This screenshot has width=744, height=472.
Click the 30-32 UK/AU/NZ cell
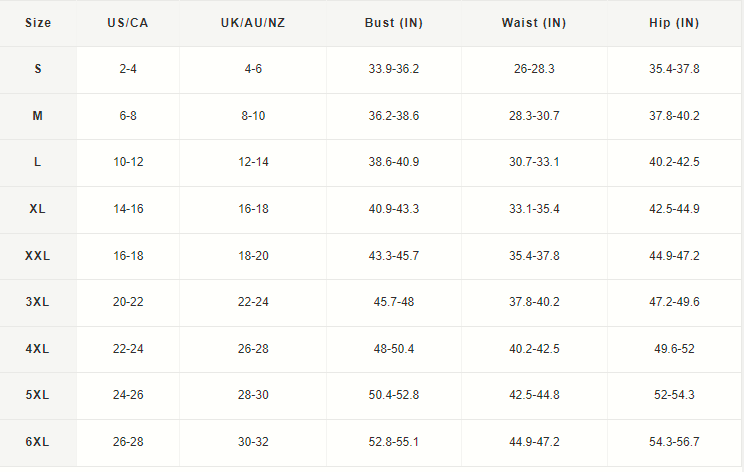pos(252,442)
